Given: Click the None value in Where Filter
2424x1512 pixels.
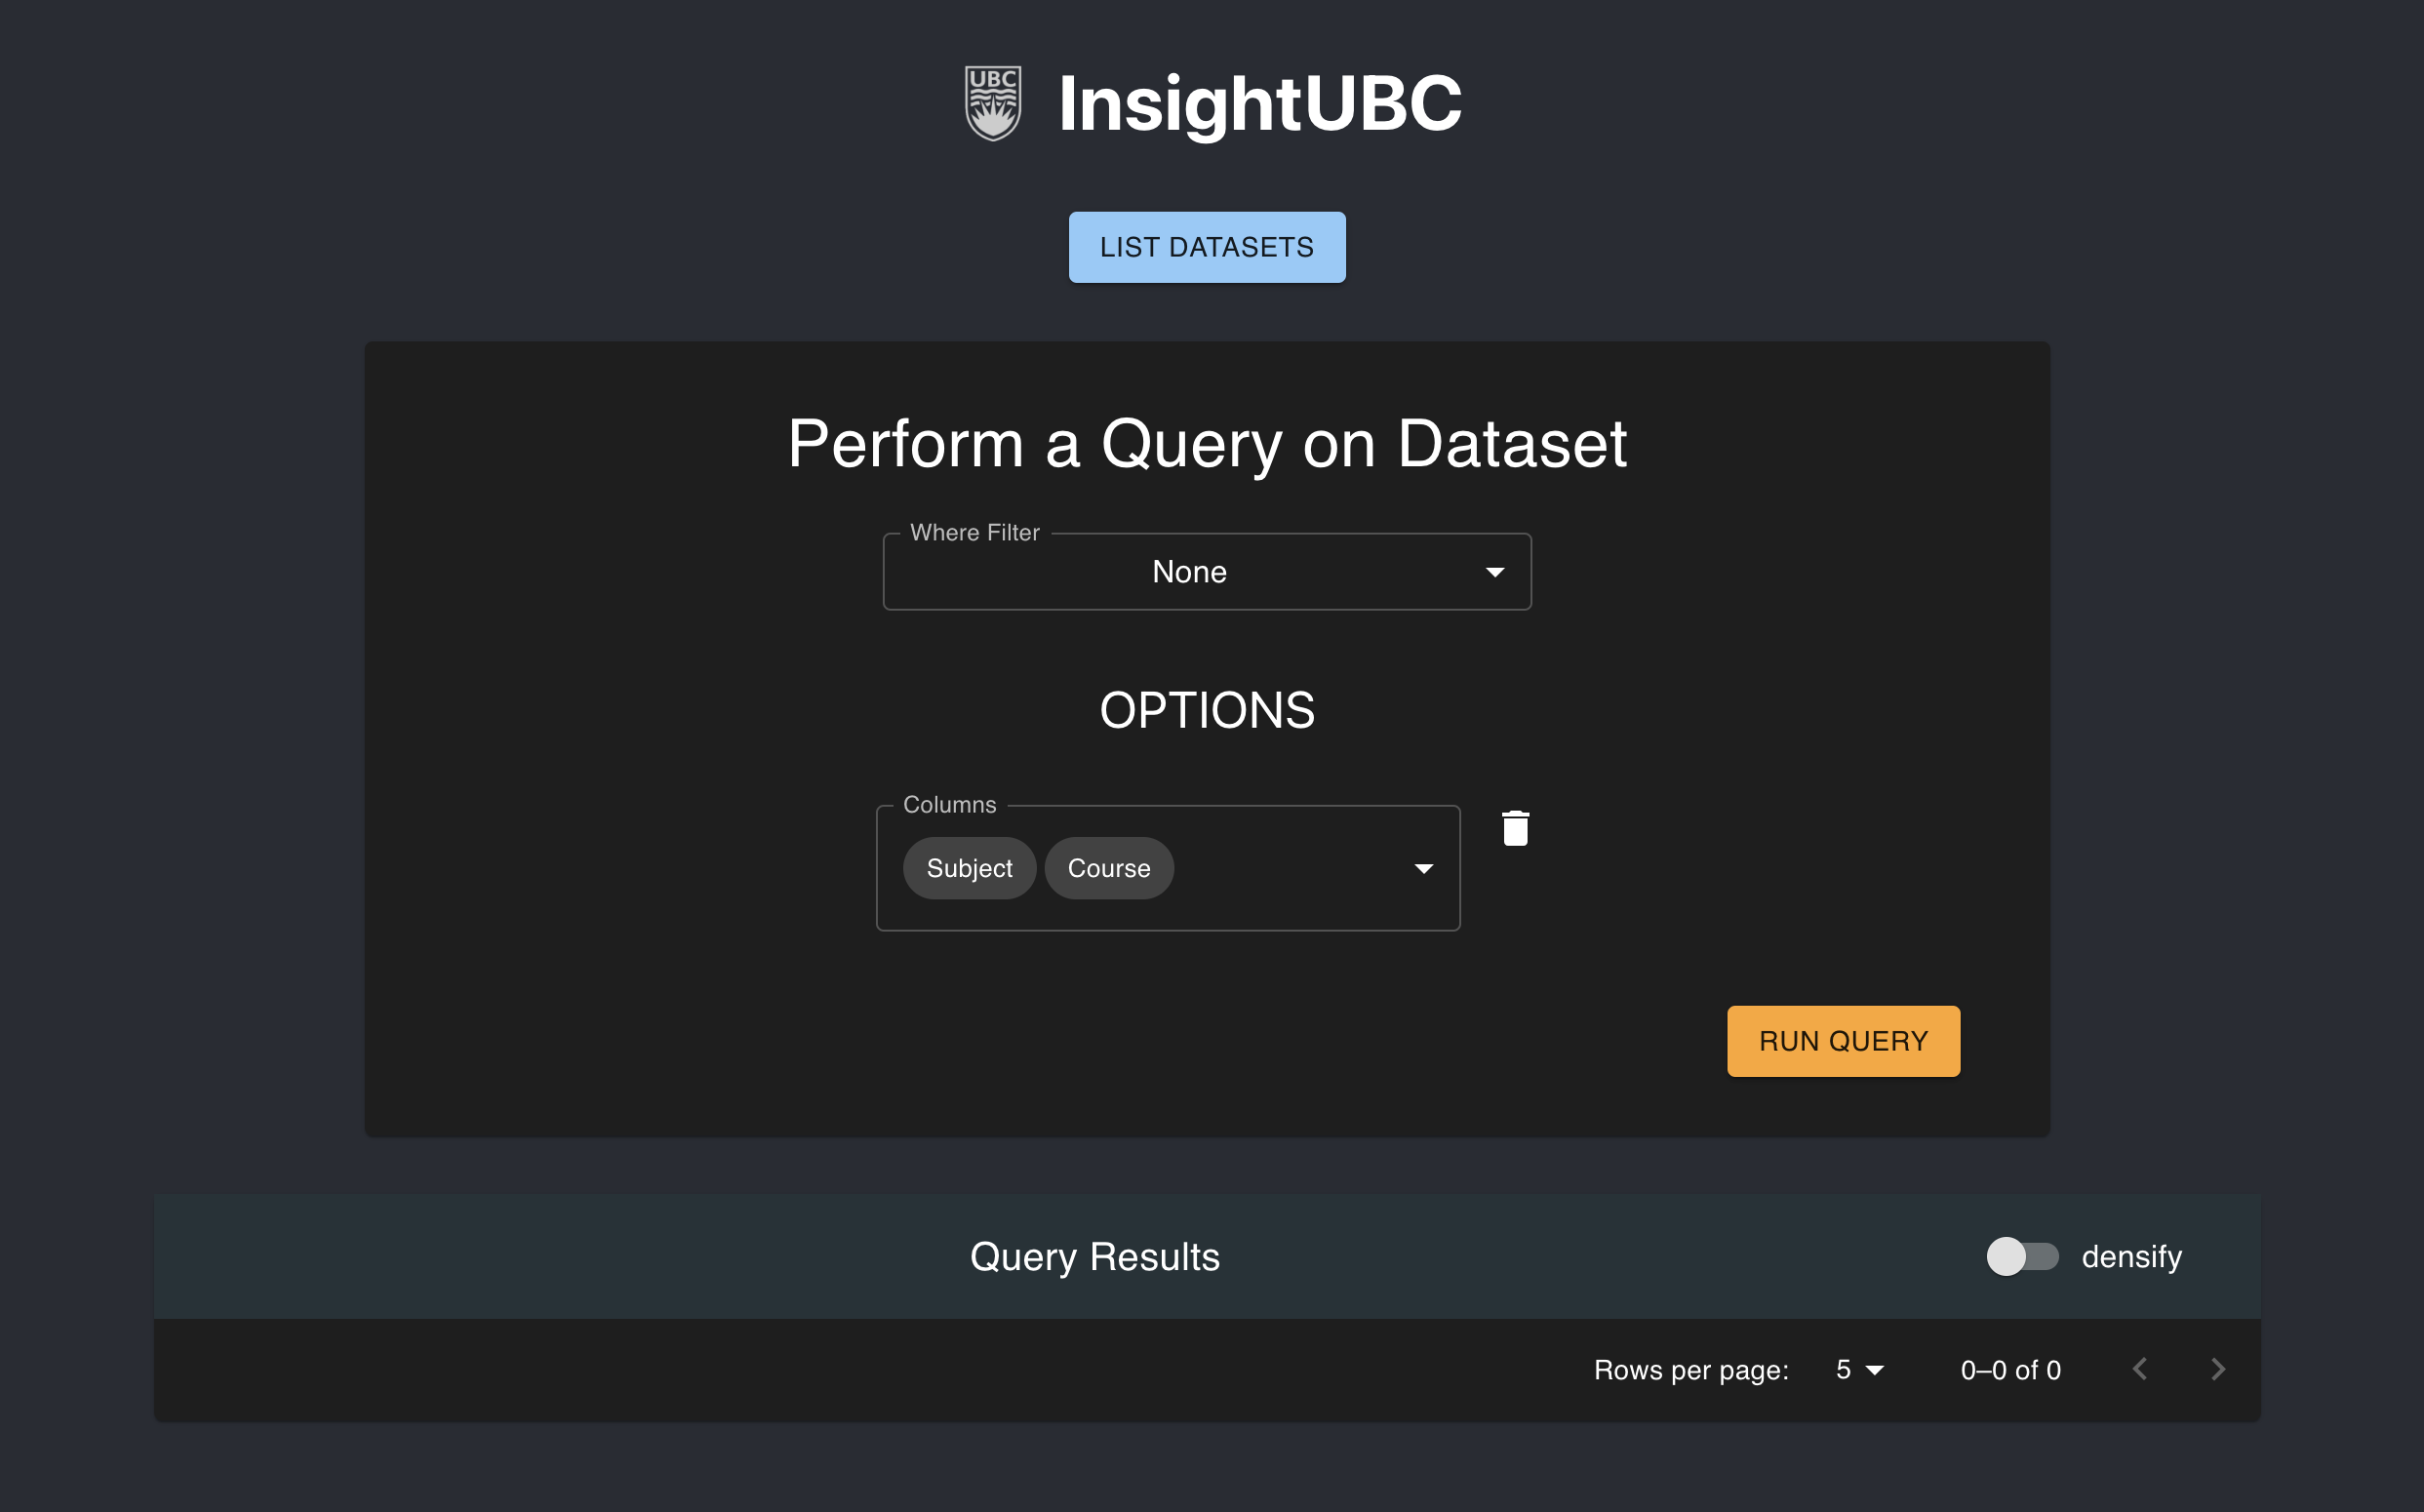Looking at the screenshot, I should point(1189,572).
